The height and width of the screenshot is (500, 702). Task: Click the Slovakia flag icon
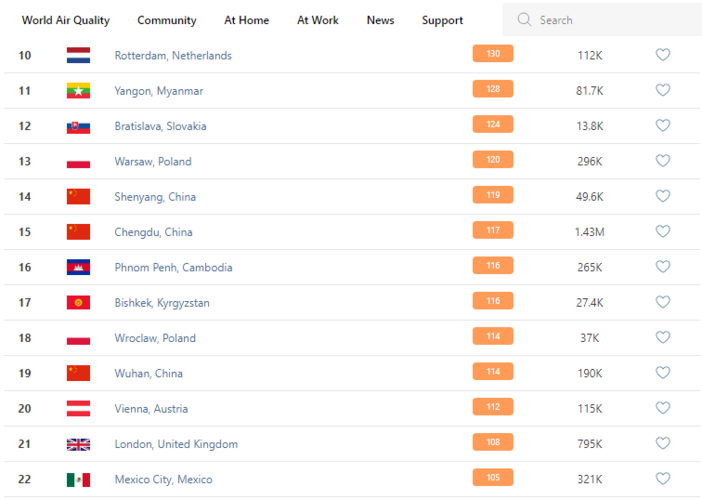click(x=78, y=126)
